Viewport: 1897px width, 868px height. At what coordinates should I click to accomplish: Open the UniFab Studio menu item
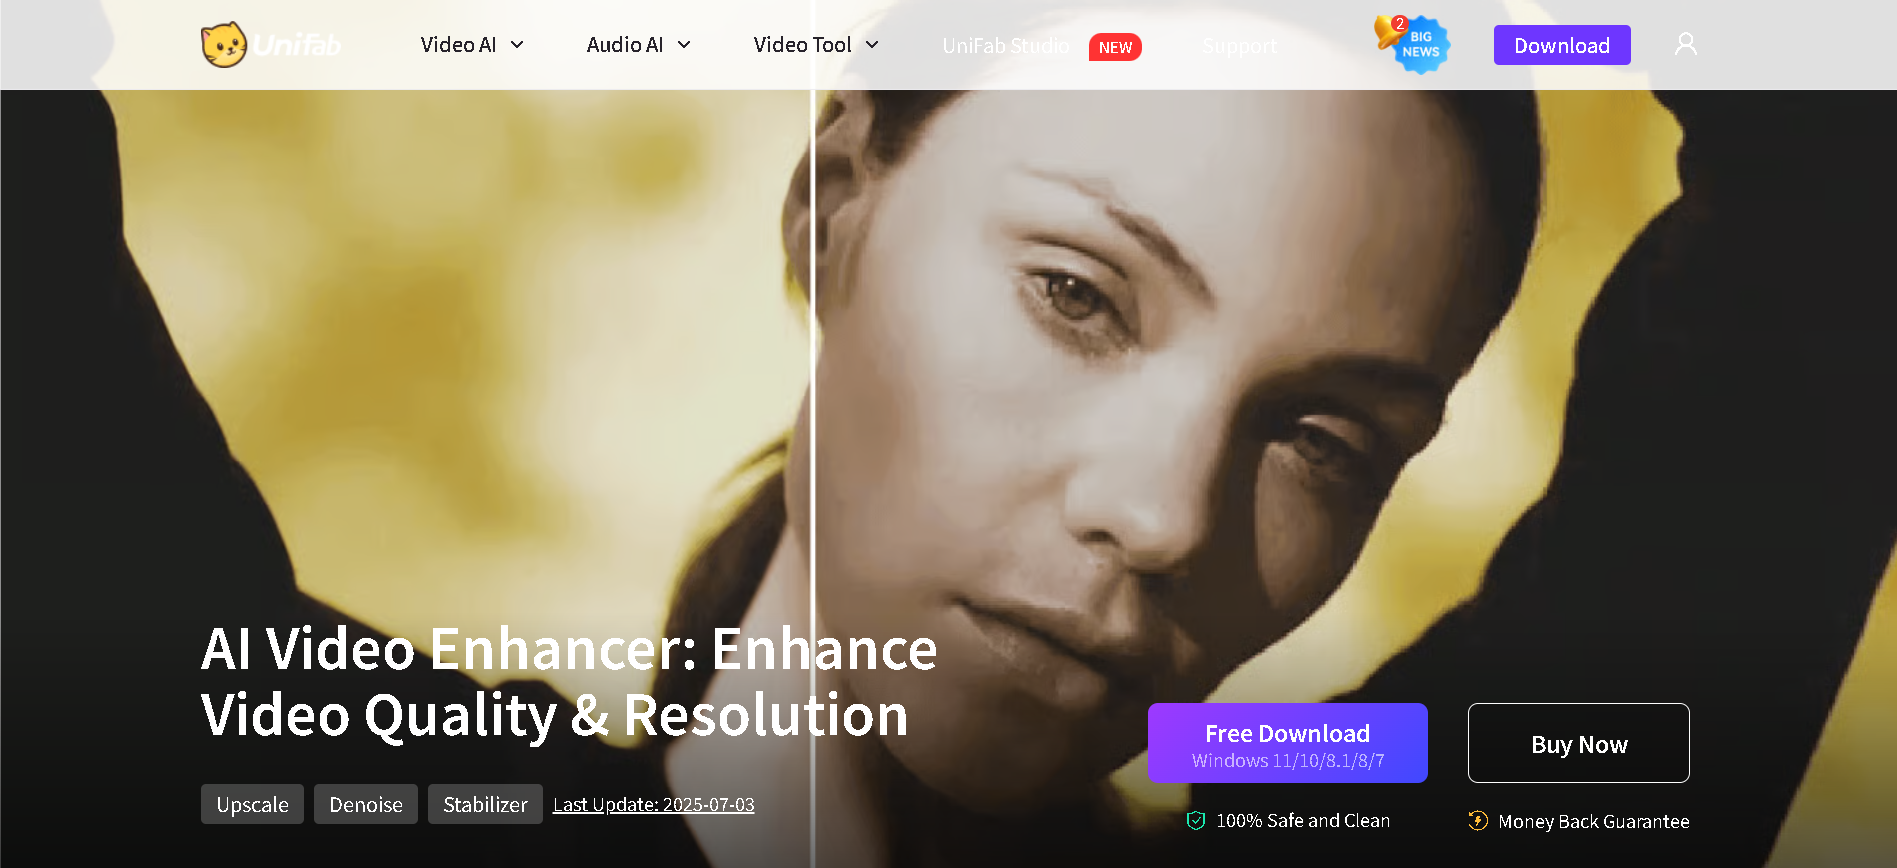(x=1006, y=46)
